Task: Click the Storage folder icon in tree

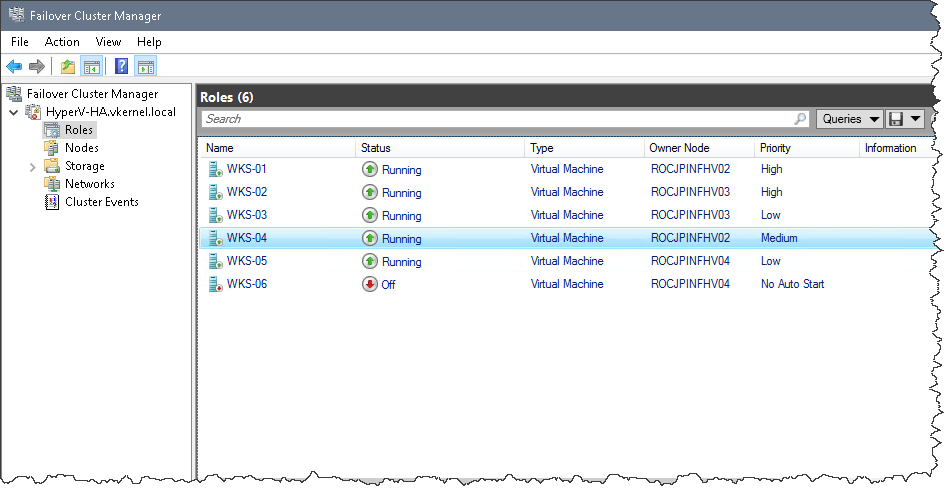Action: (52, 166)
